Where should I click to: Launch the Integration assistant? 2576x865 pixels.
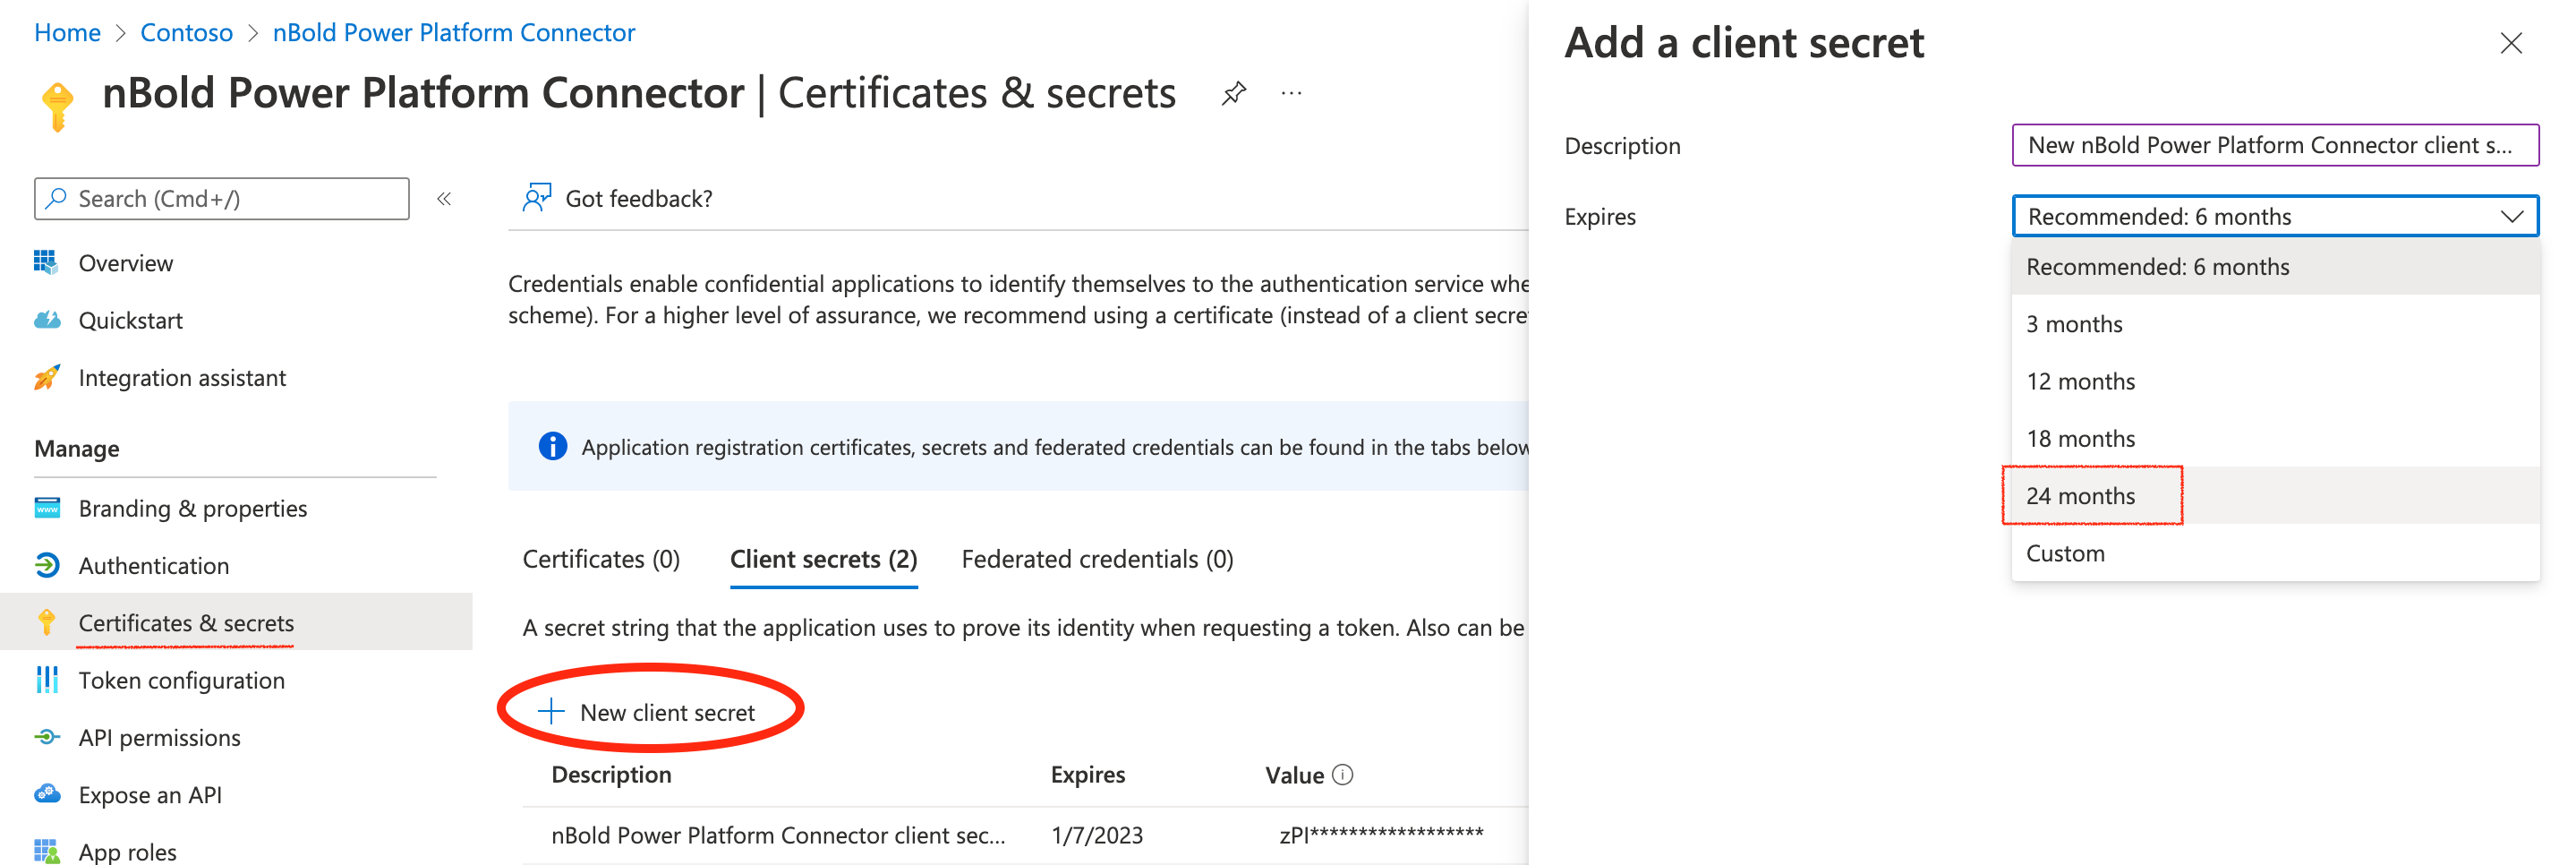(x=181, y=378)
